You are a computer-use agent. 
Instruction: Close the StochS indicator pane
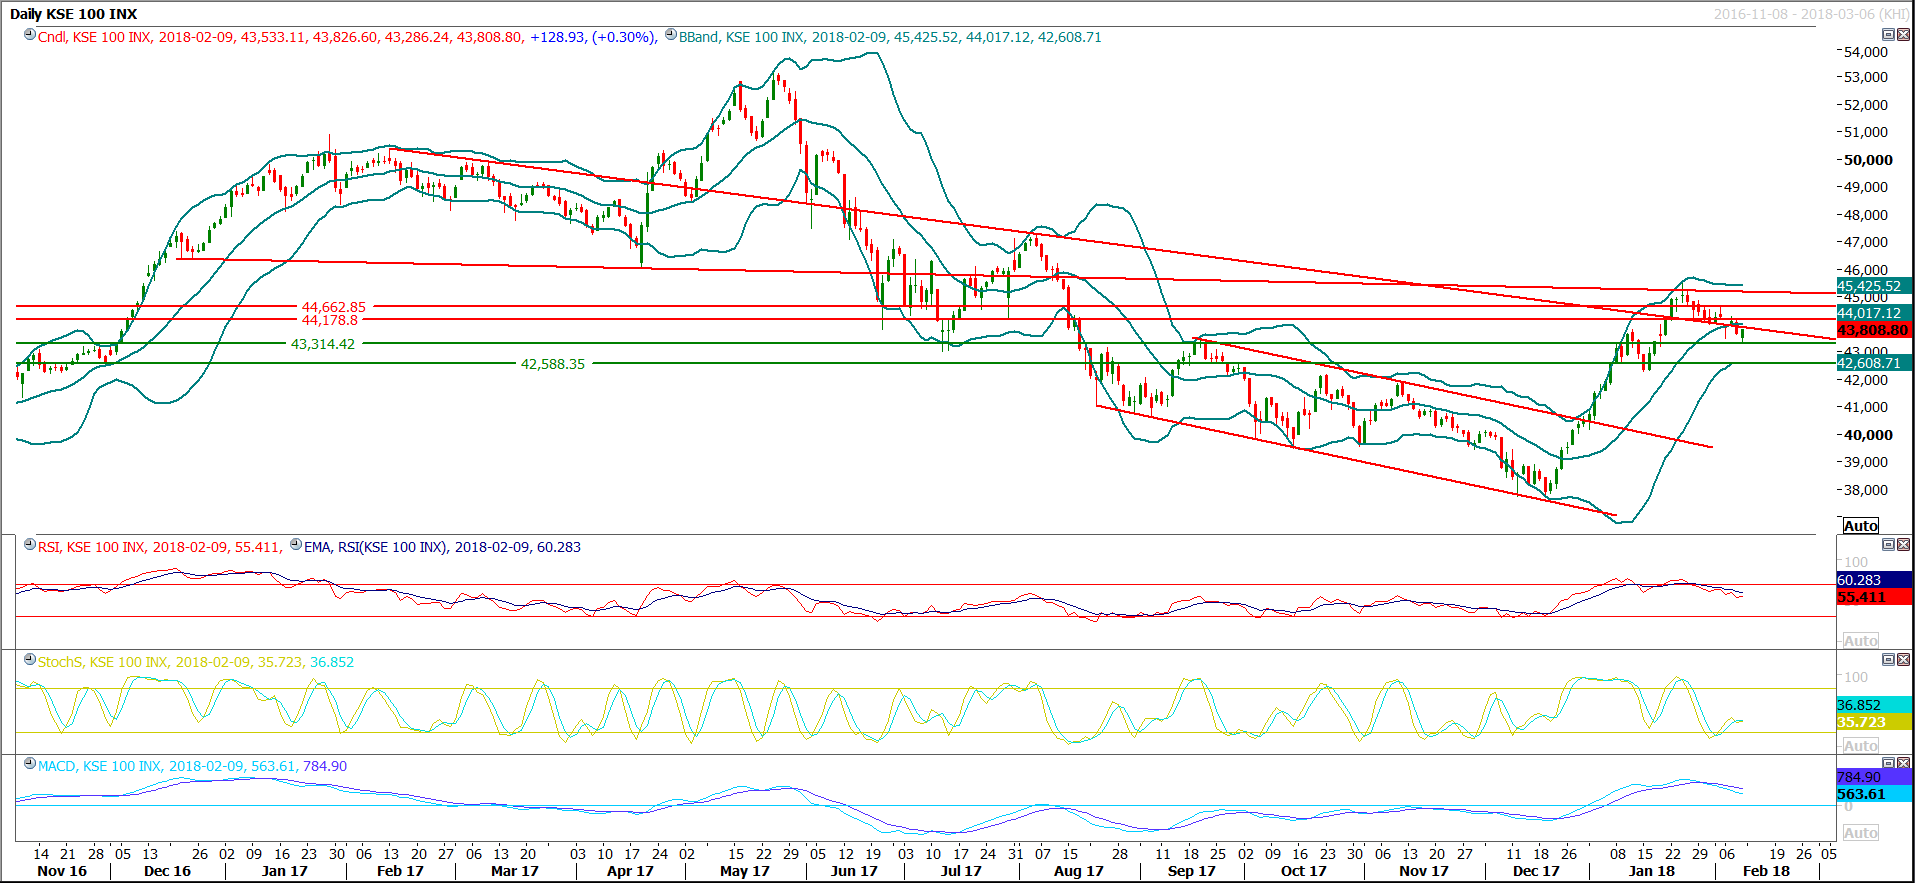(x=1903, y=660)
